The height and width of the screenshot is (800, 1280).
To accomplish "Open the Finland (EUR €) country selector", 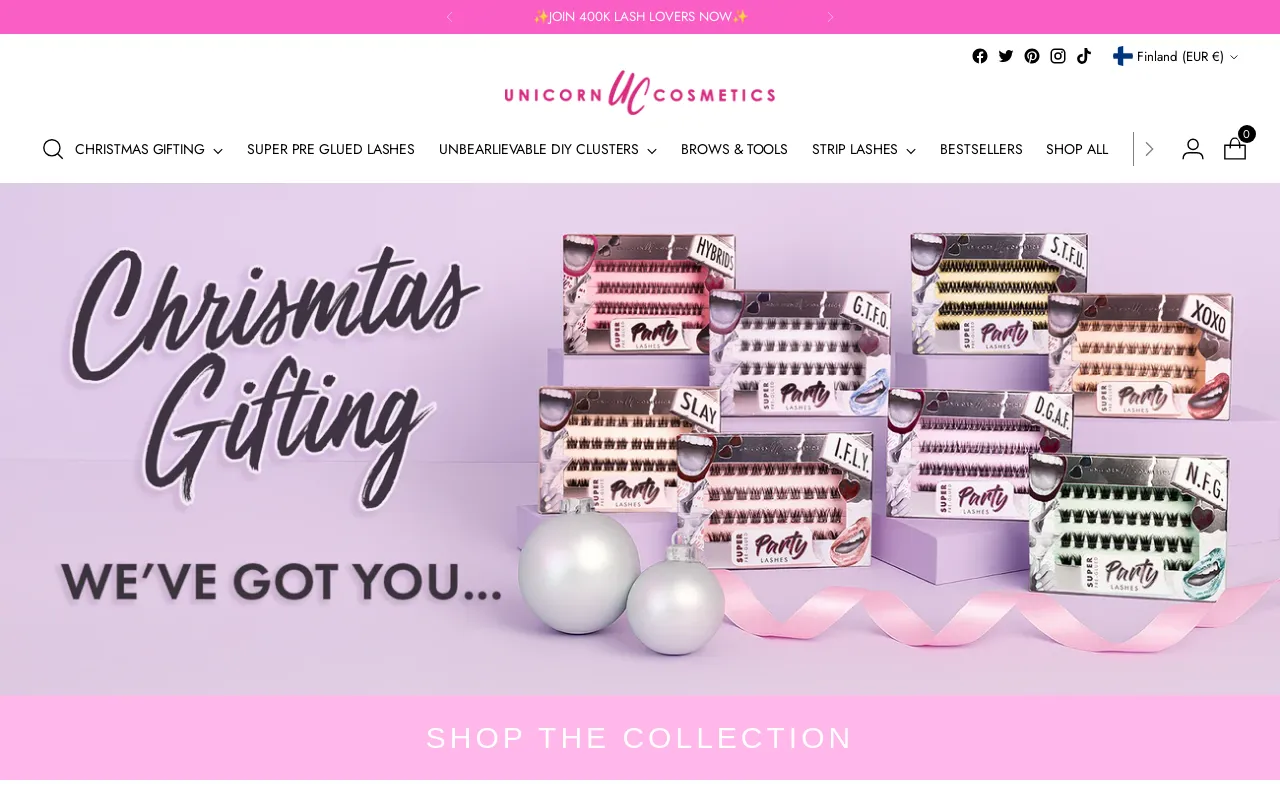I will [1175, 56].
